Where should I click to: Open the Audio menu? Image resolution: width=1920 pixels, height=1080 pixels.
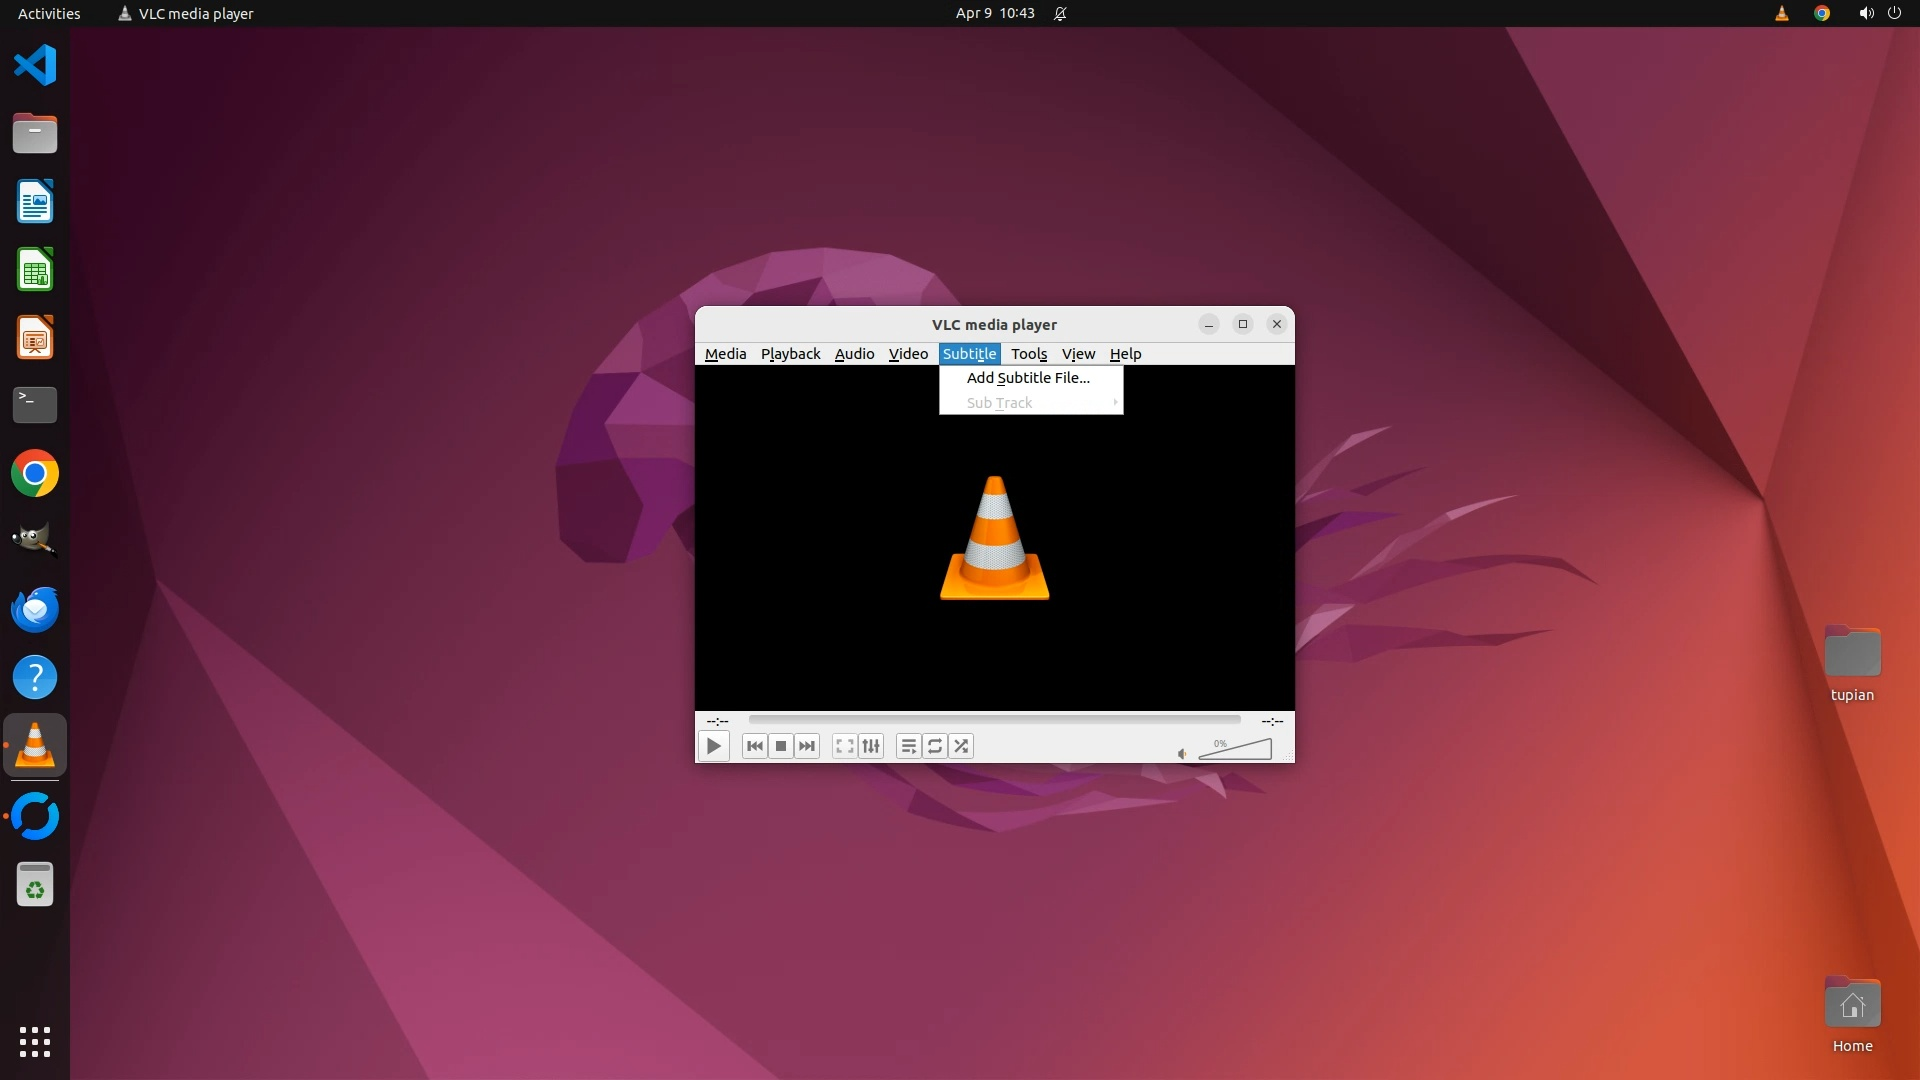tap(854, 354)
